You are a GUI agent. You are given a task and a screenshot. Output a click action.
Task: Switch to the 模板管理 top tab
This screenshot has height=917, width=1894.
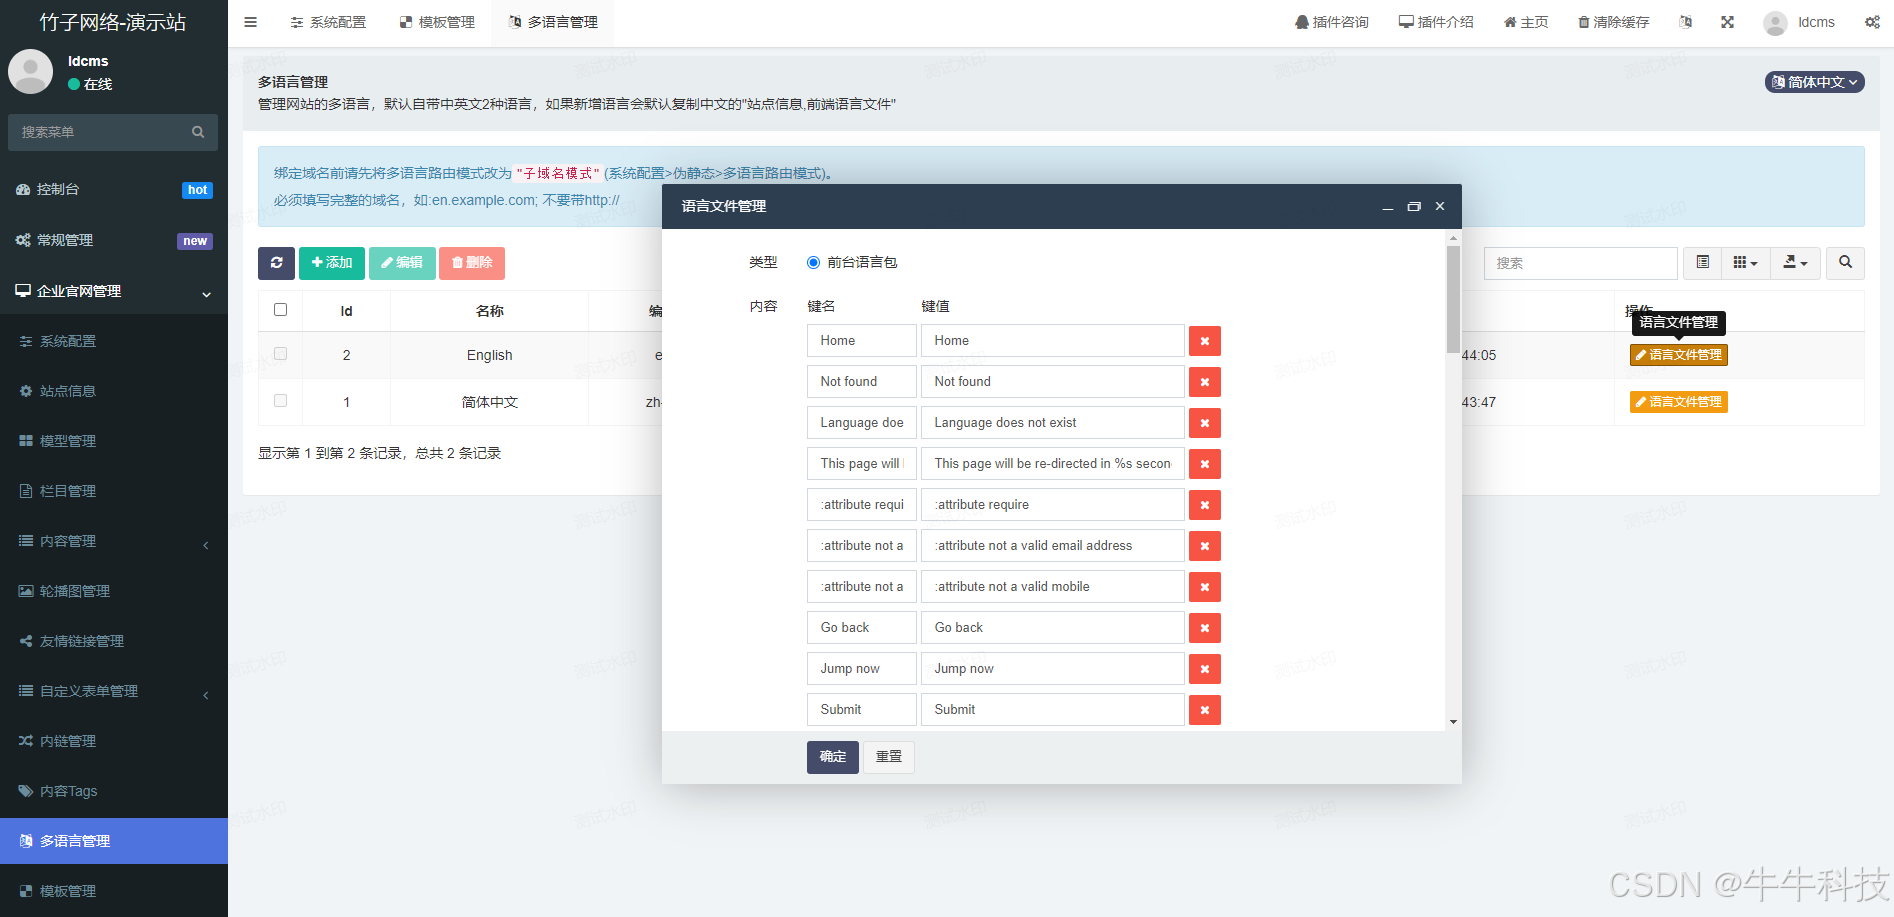pos(437,21)
